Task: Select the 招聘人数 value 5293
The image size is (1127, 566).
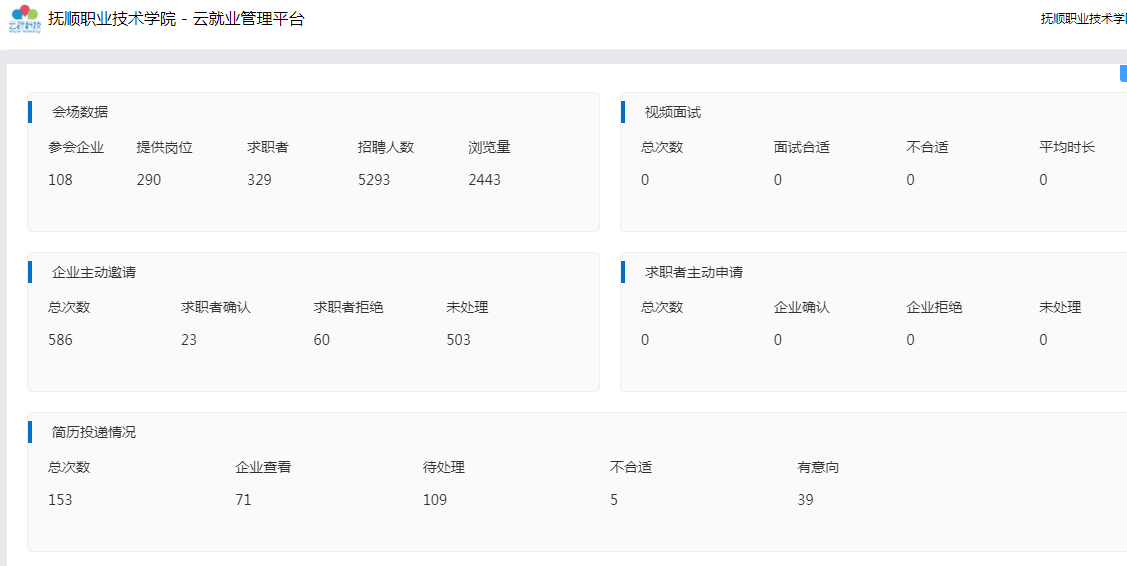Action: pos(374,180)
